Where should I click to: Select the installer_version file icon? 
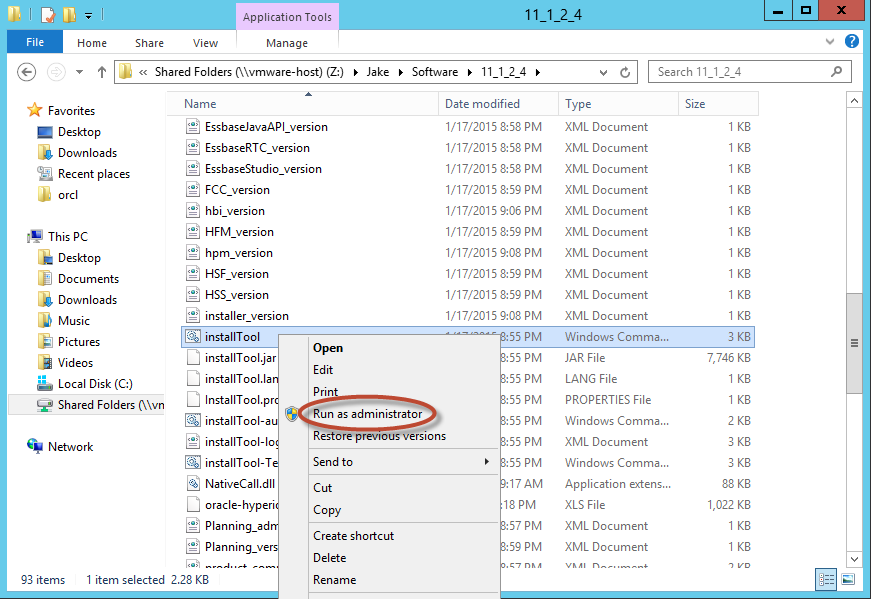pos(193,316)
